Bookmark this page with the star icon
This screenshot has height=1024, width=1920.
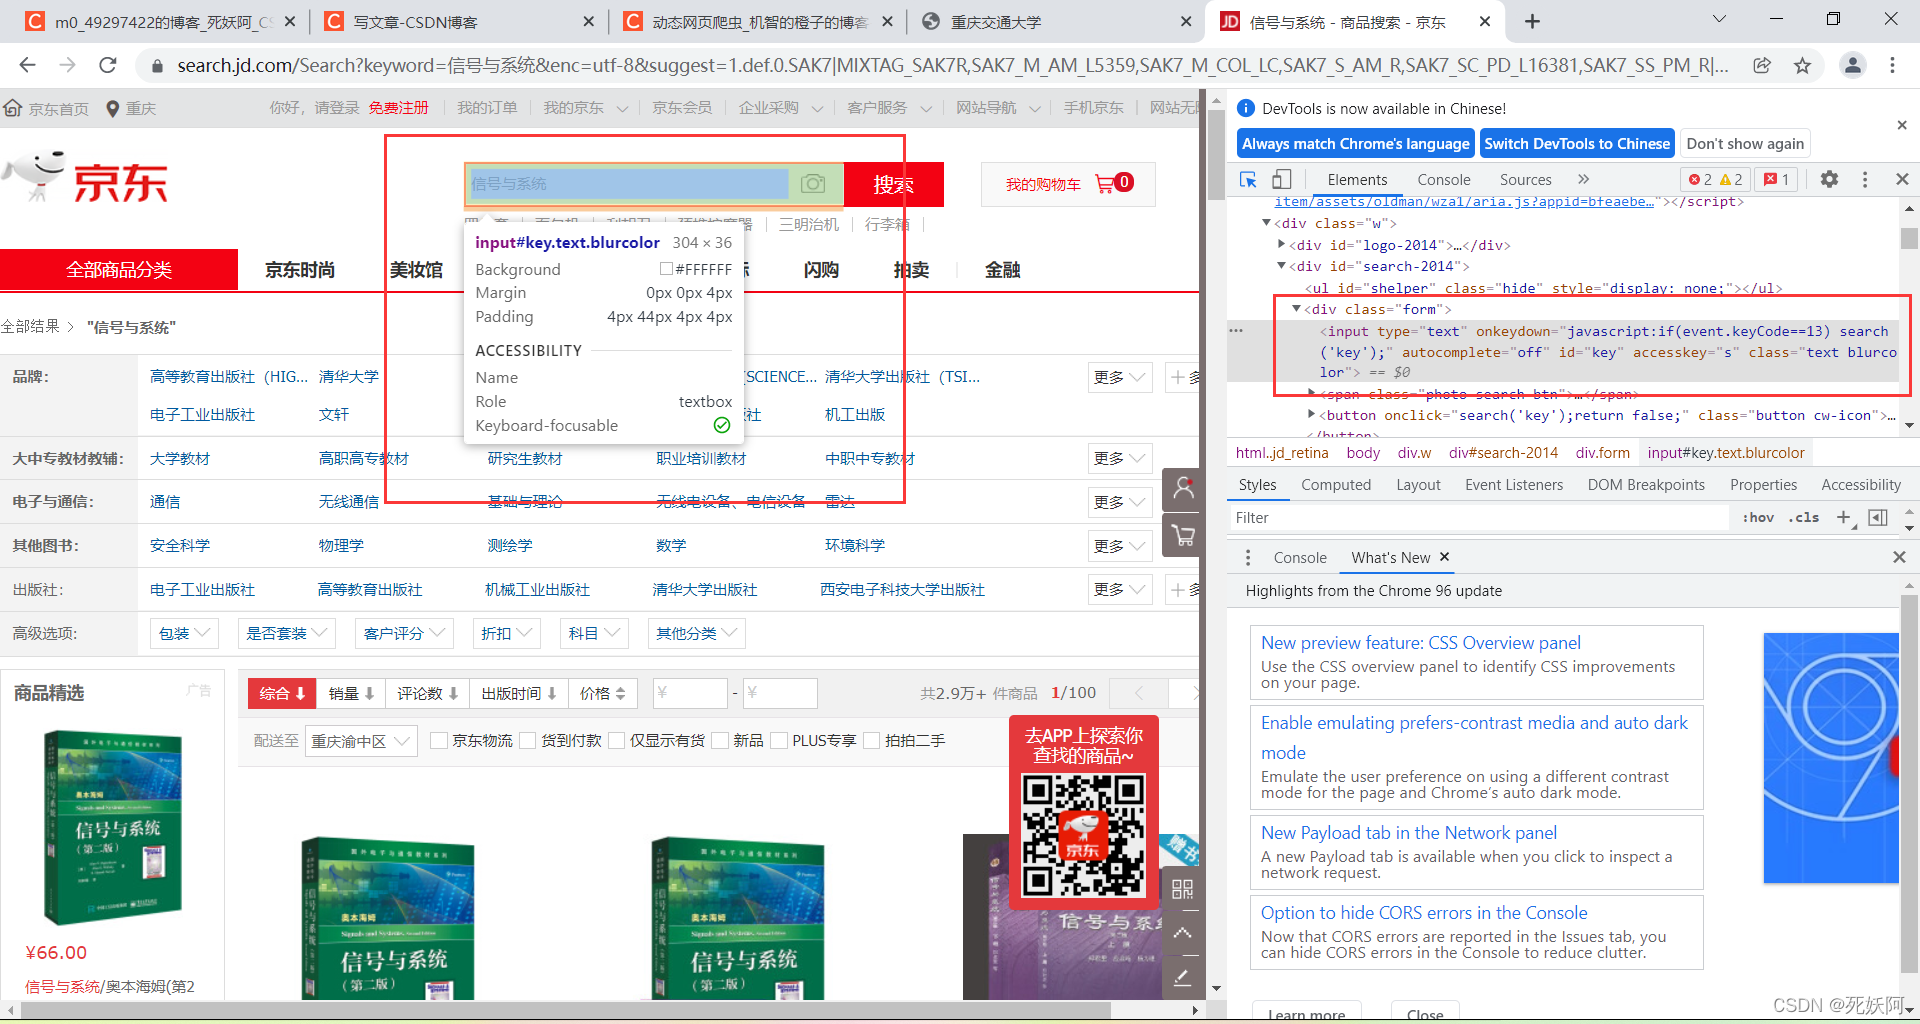pyautogui.click(x=1802, y=65)
